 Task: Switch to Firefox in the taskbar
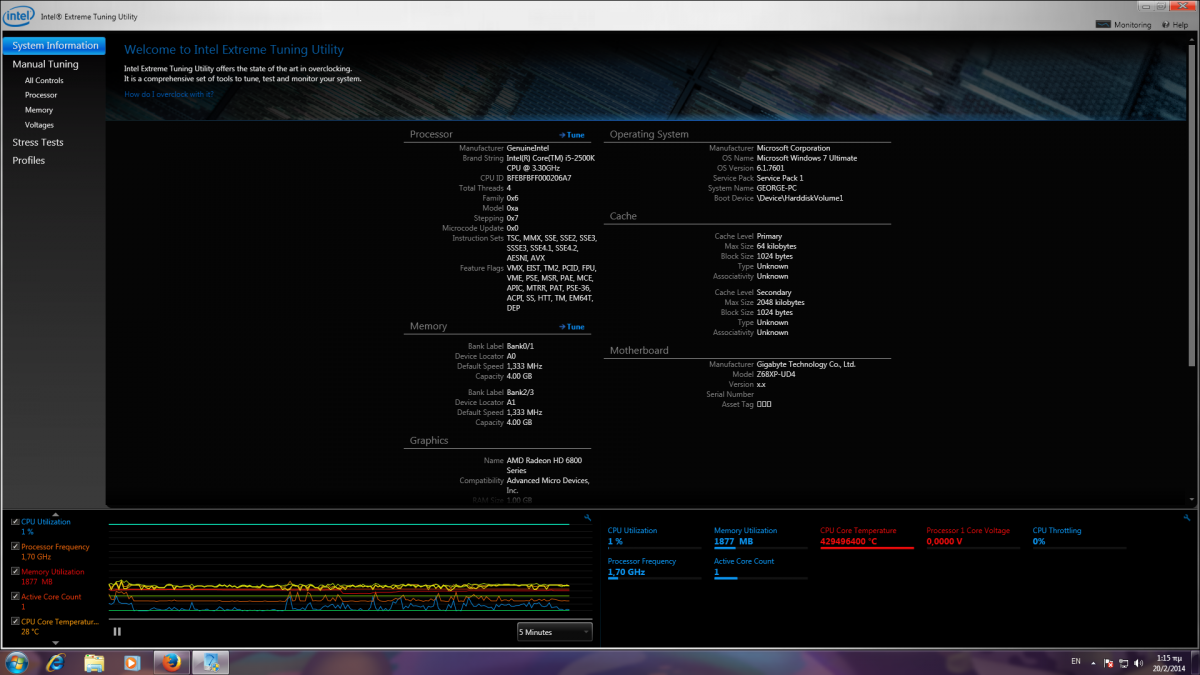pyautogui.click(x=171, y=662)
